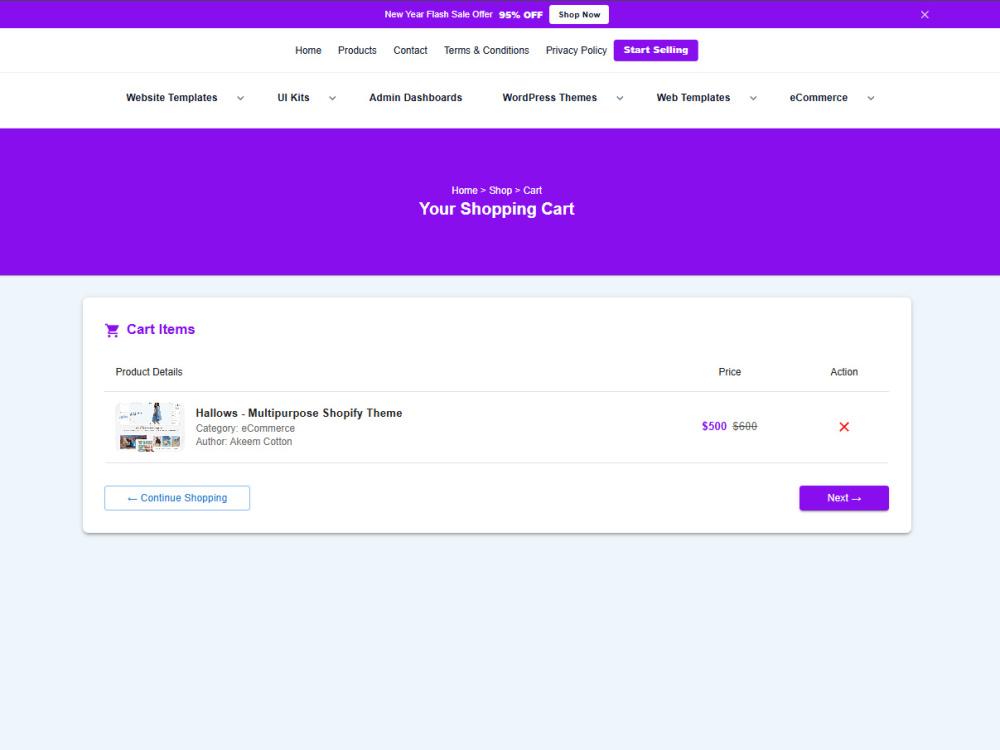Open the Products page
The image size is (1000, 750).
357,50
